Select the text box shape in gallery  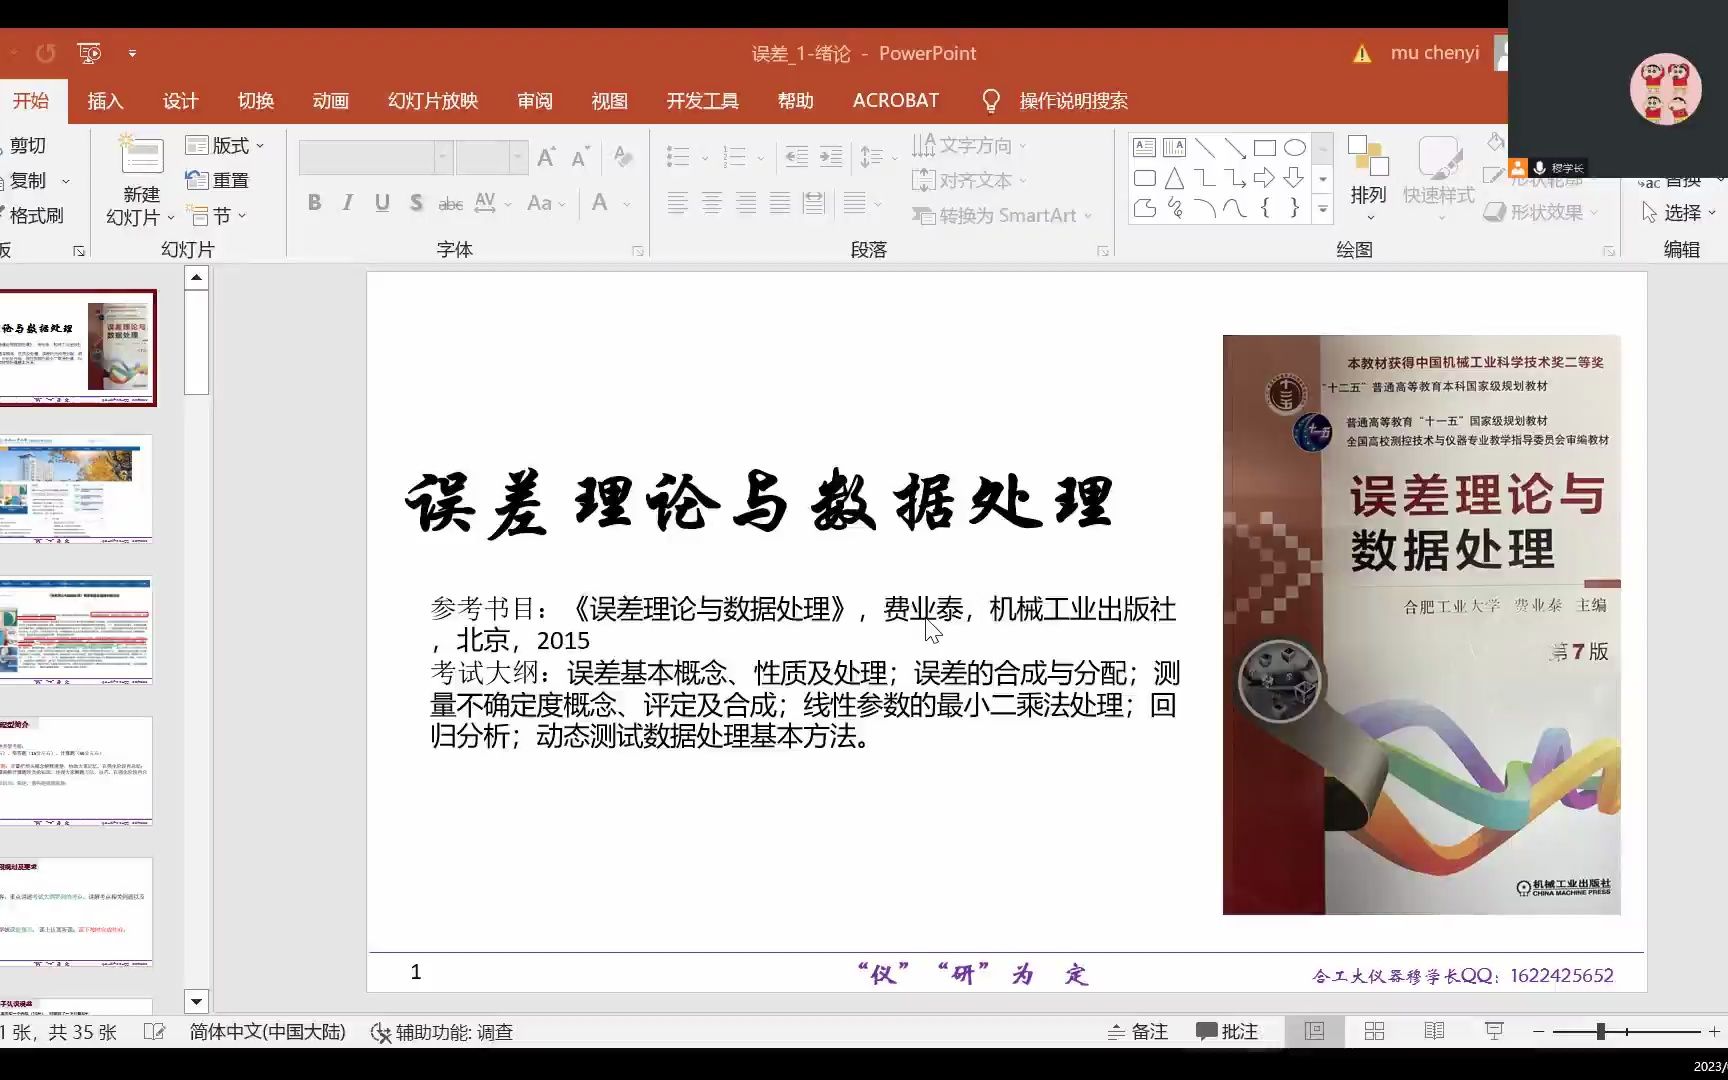(1144, 148)
